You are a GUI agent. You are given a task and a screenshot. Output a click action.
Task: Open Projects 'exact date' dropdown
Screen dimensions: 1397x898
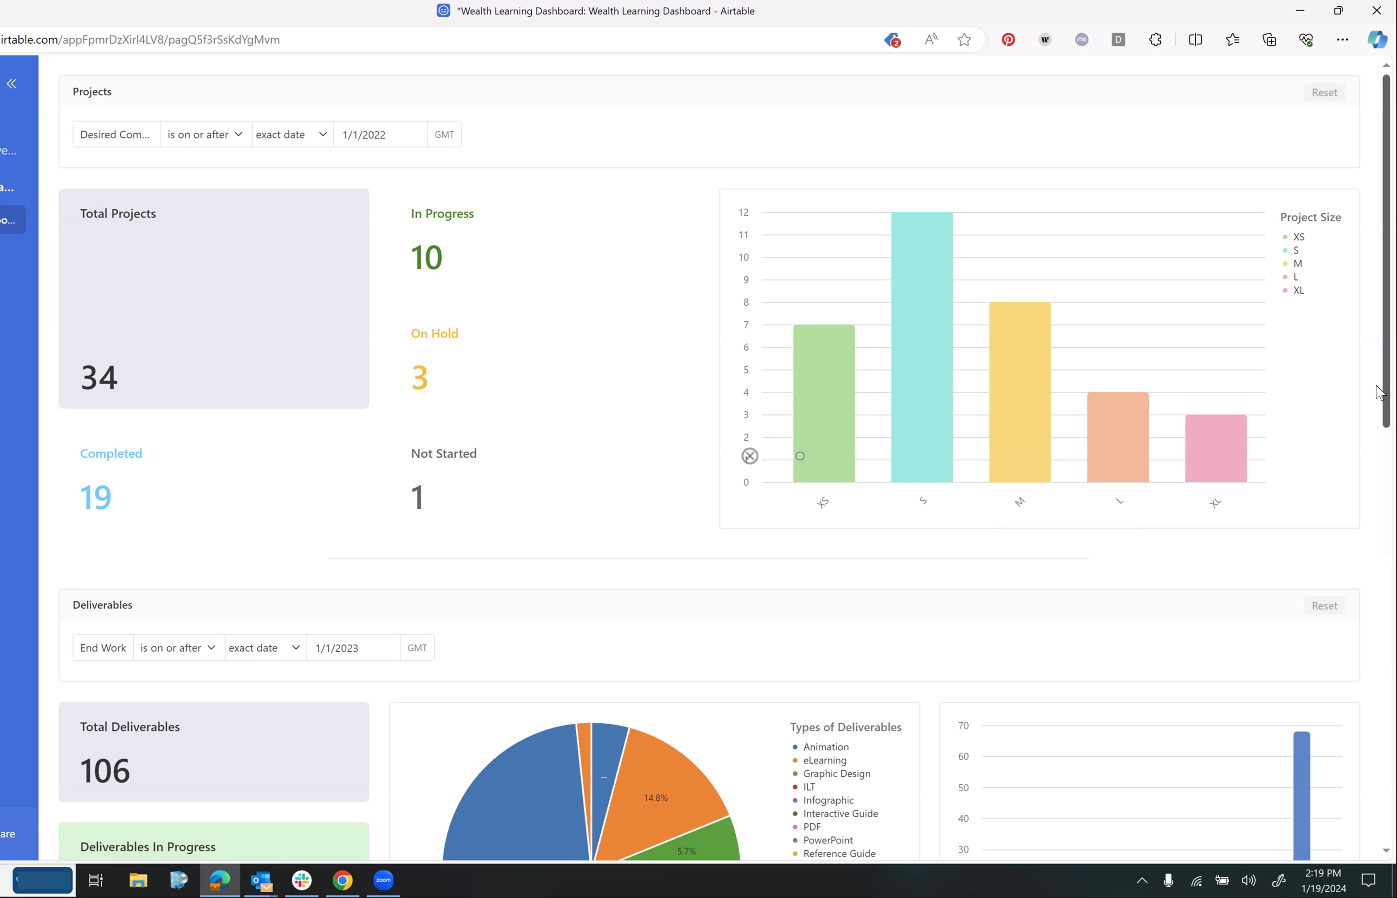(291, 134)
